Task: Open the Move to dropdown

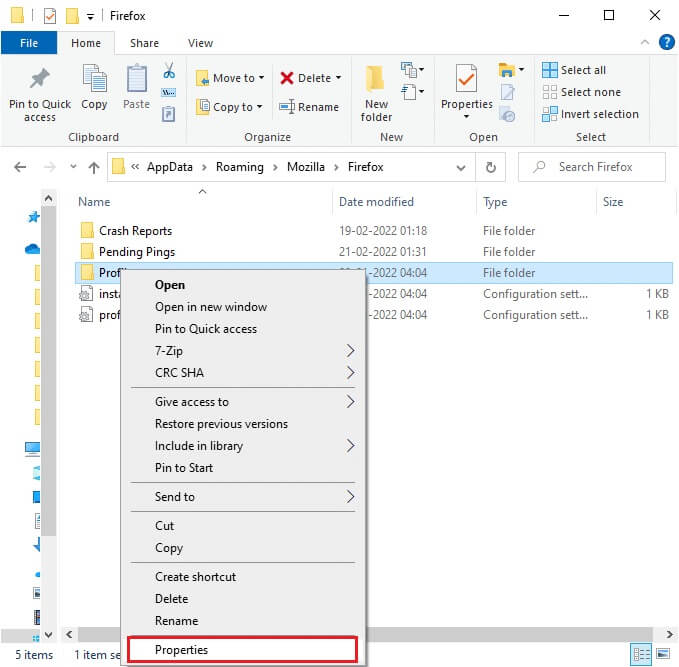Action: tap(230, 78)
